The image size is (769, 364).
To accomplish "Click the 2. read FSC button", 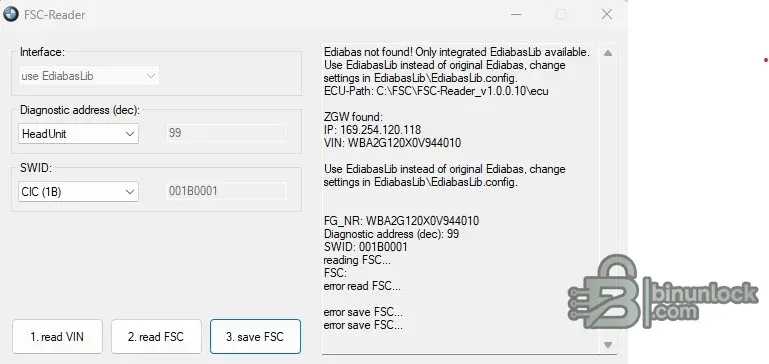I will click(x=156, y=337).
